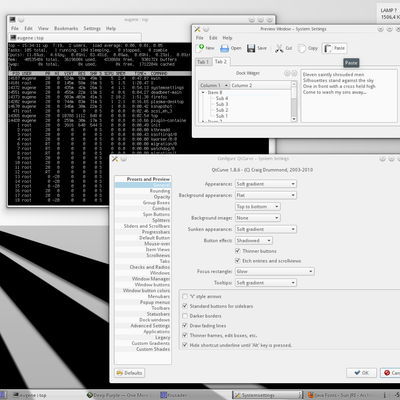Click the wrench icon in Preview Window title bar
This screenshot has width=400, height=400.
197,29
